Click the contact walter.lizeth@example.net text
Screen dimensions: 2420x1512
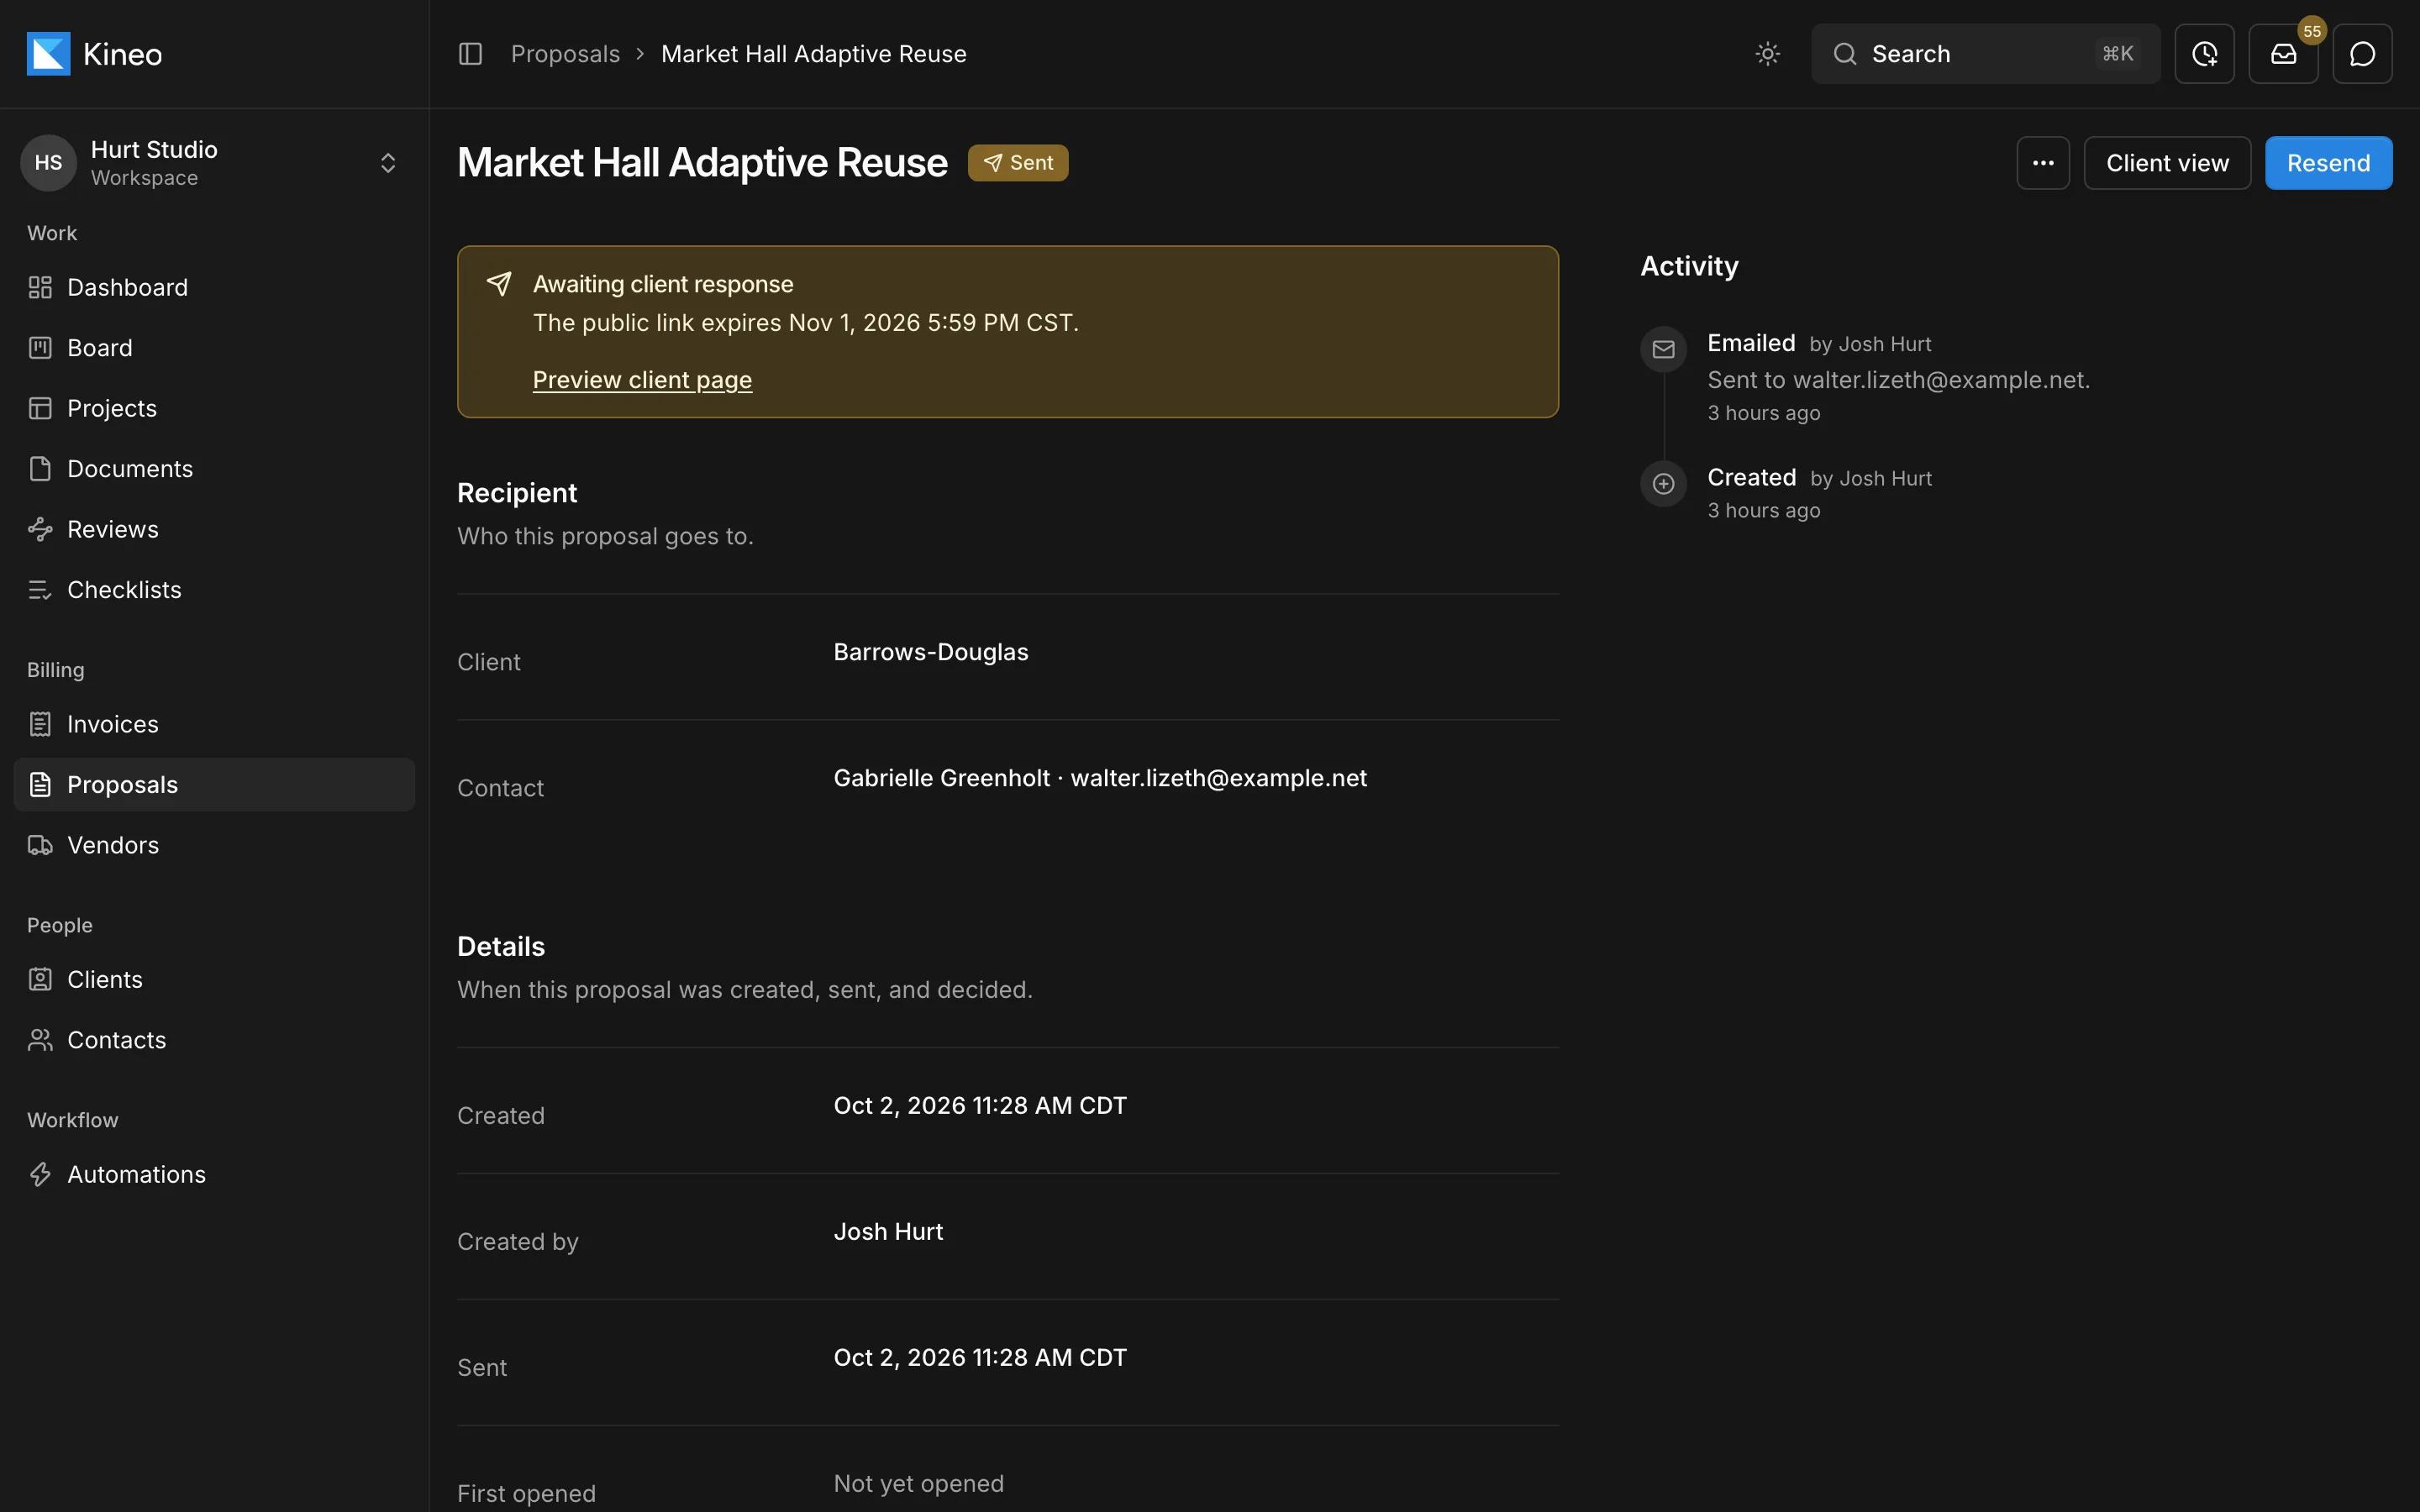(x=1218, y=778)
